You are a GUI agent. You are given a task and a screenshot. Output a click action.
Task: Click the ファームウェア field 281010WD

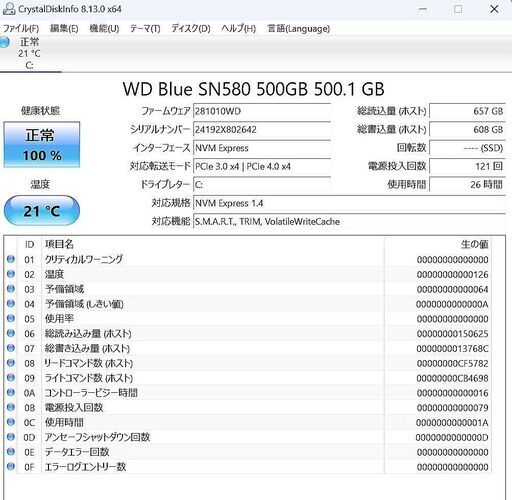point(262,111)
